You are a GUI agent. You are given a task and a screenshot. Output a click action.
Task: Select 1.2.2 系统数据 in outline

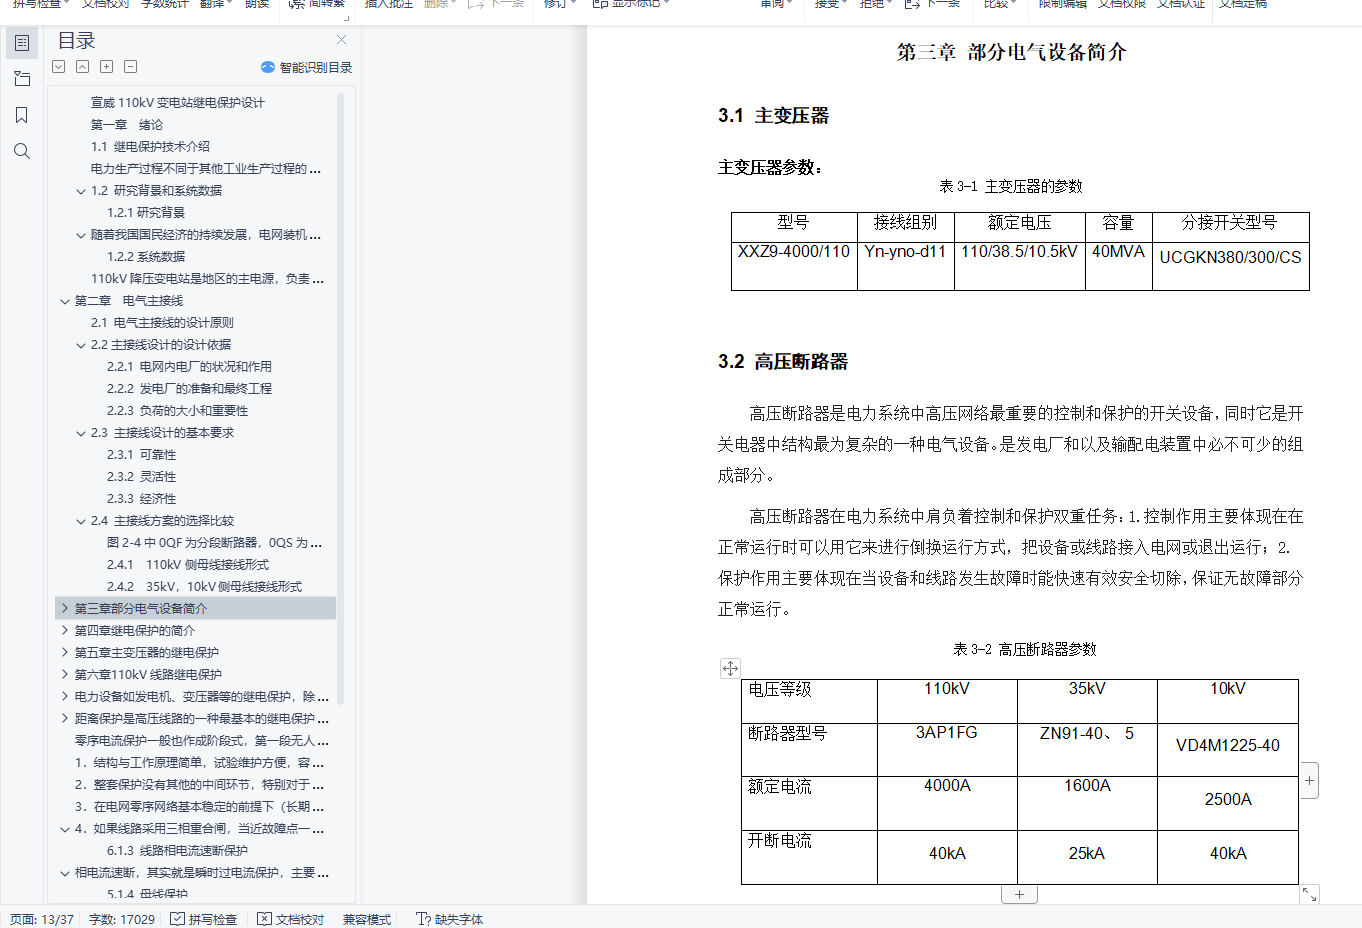(x=146, y=257)
